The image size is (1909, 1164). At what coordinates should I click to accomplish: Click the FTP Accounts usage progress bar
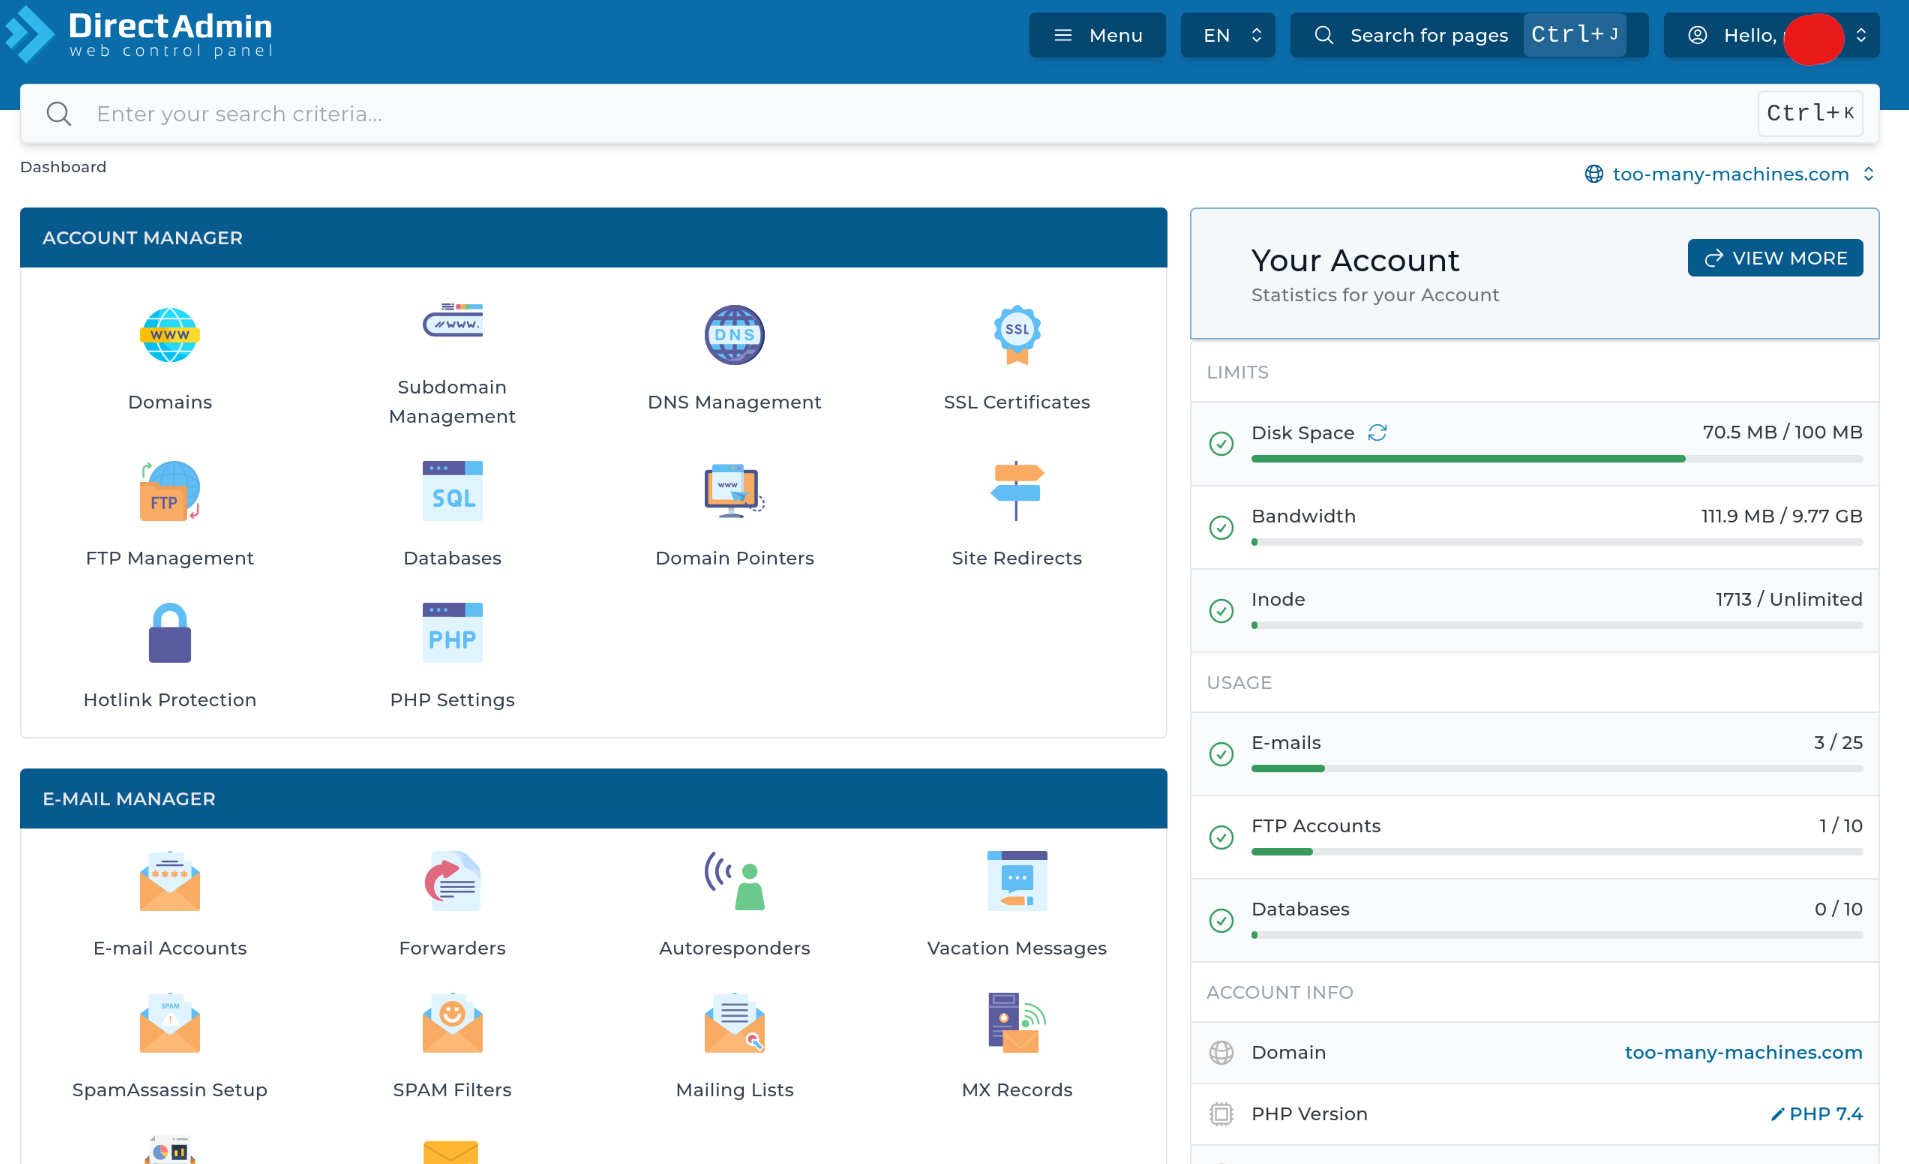pos(1556,852)
